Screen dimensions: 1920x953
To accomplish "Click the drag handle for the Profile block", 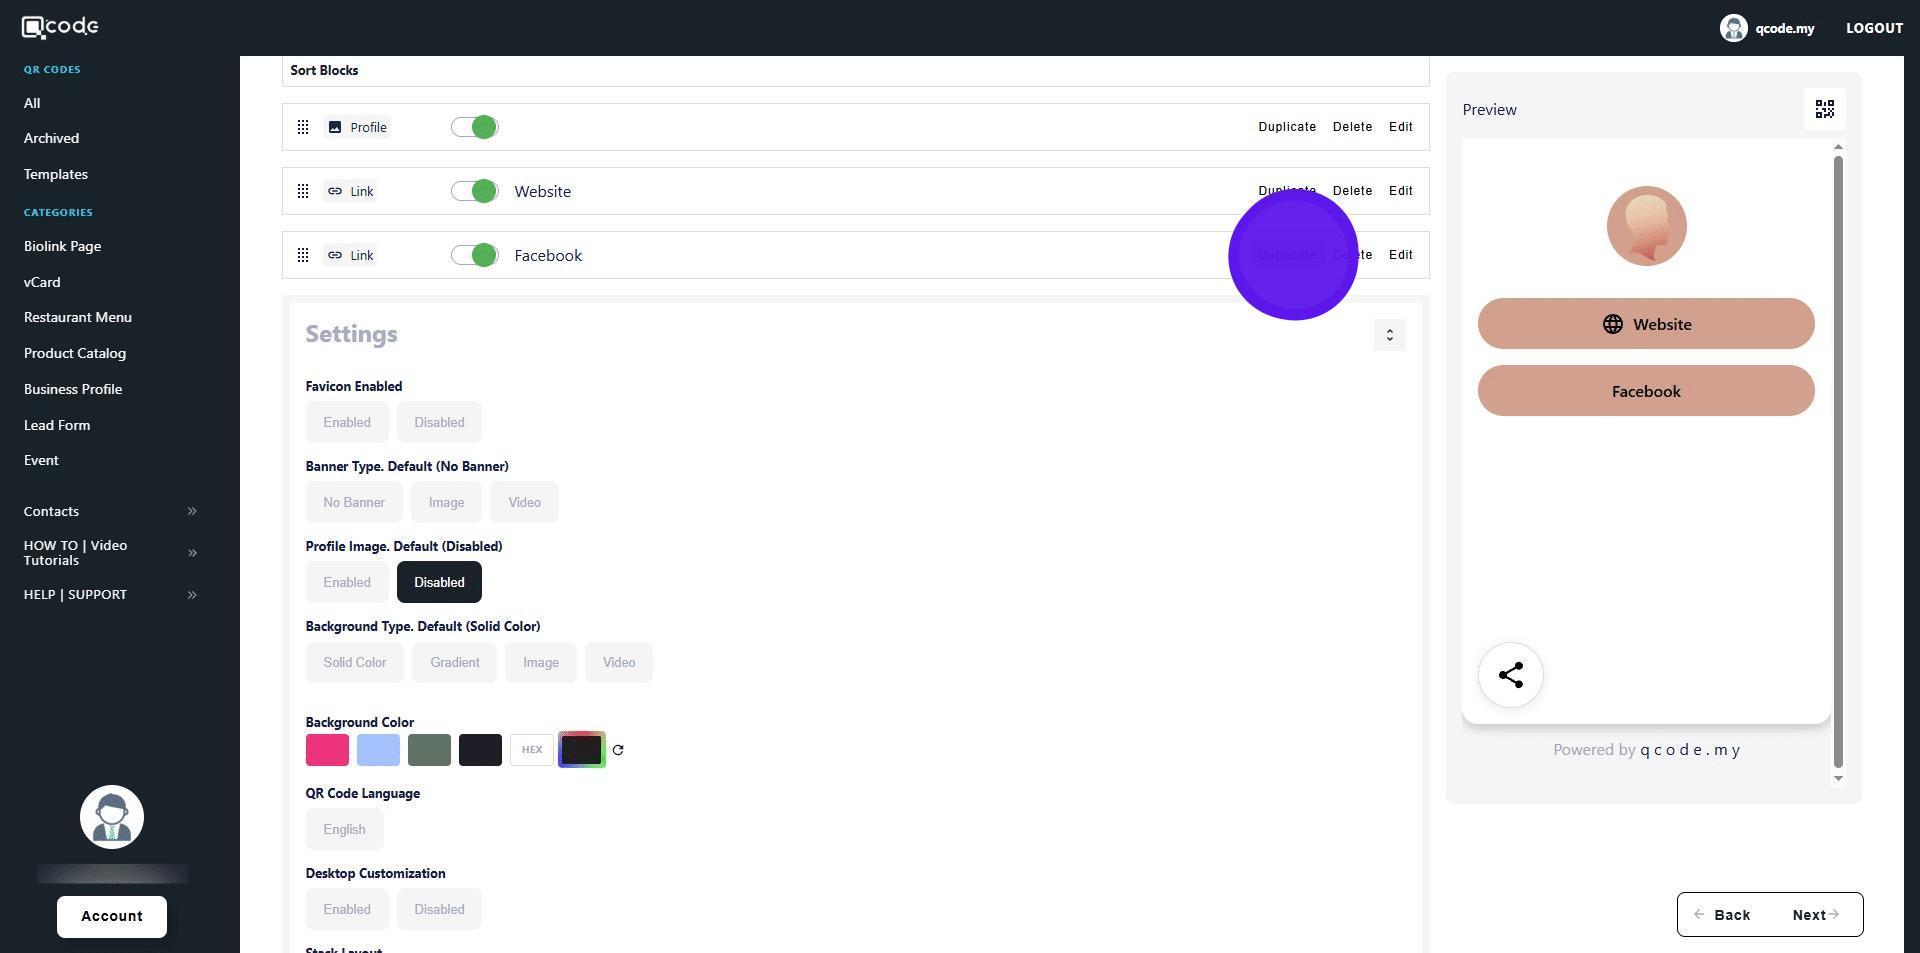I will coord(303,127).
